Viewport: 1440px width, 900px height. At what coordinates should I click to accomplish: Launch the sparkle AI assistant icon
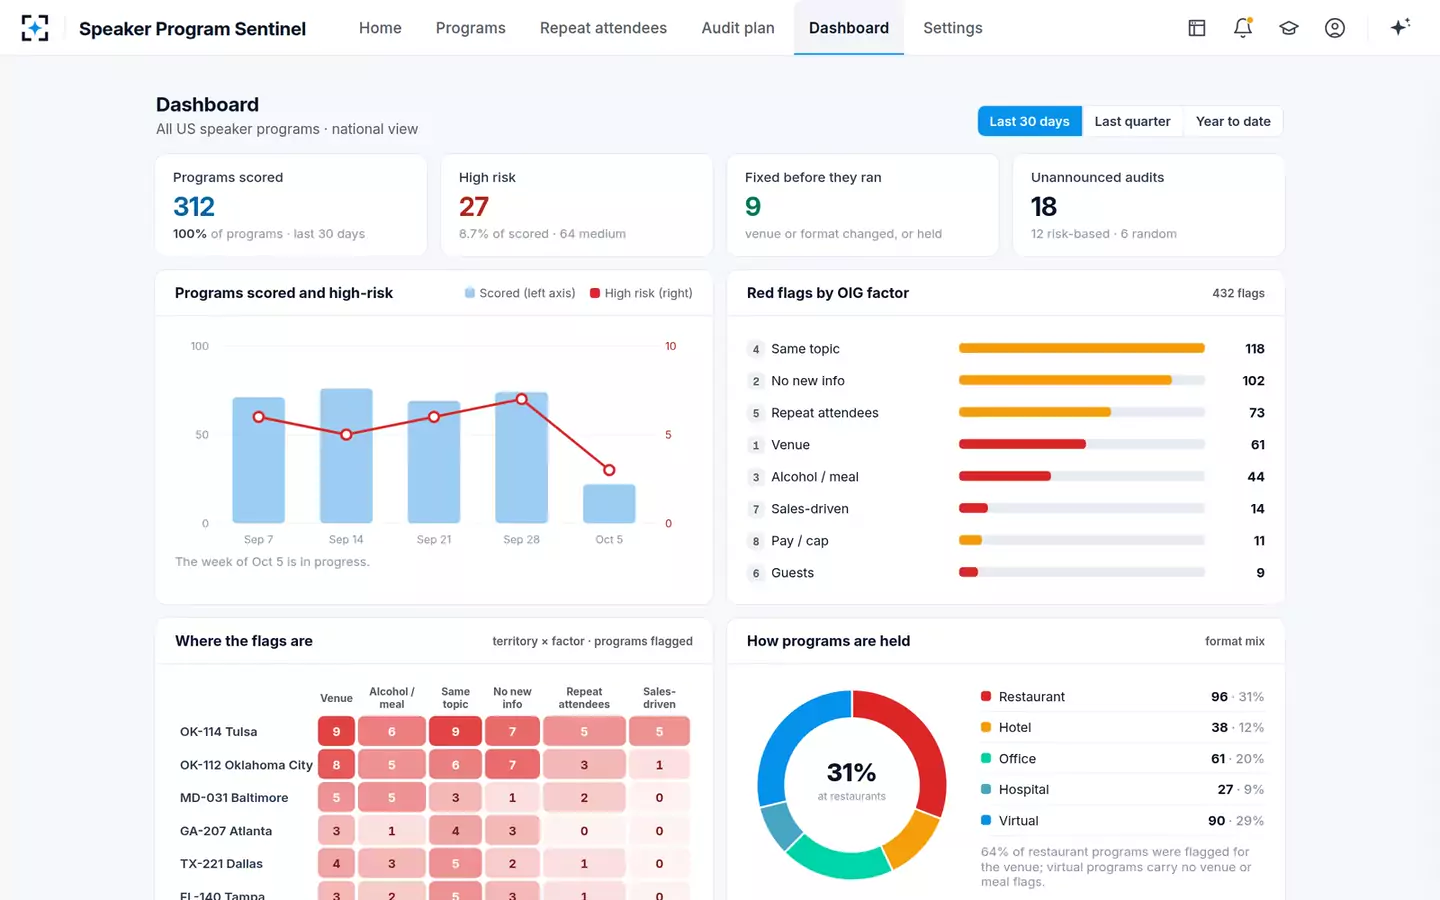tap(1400, 27)
